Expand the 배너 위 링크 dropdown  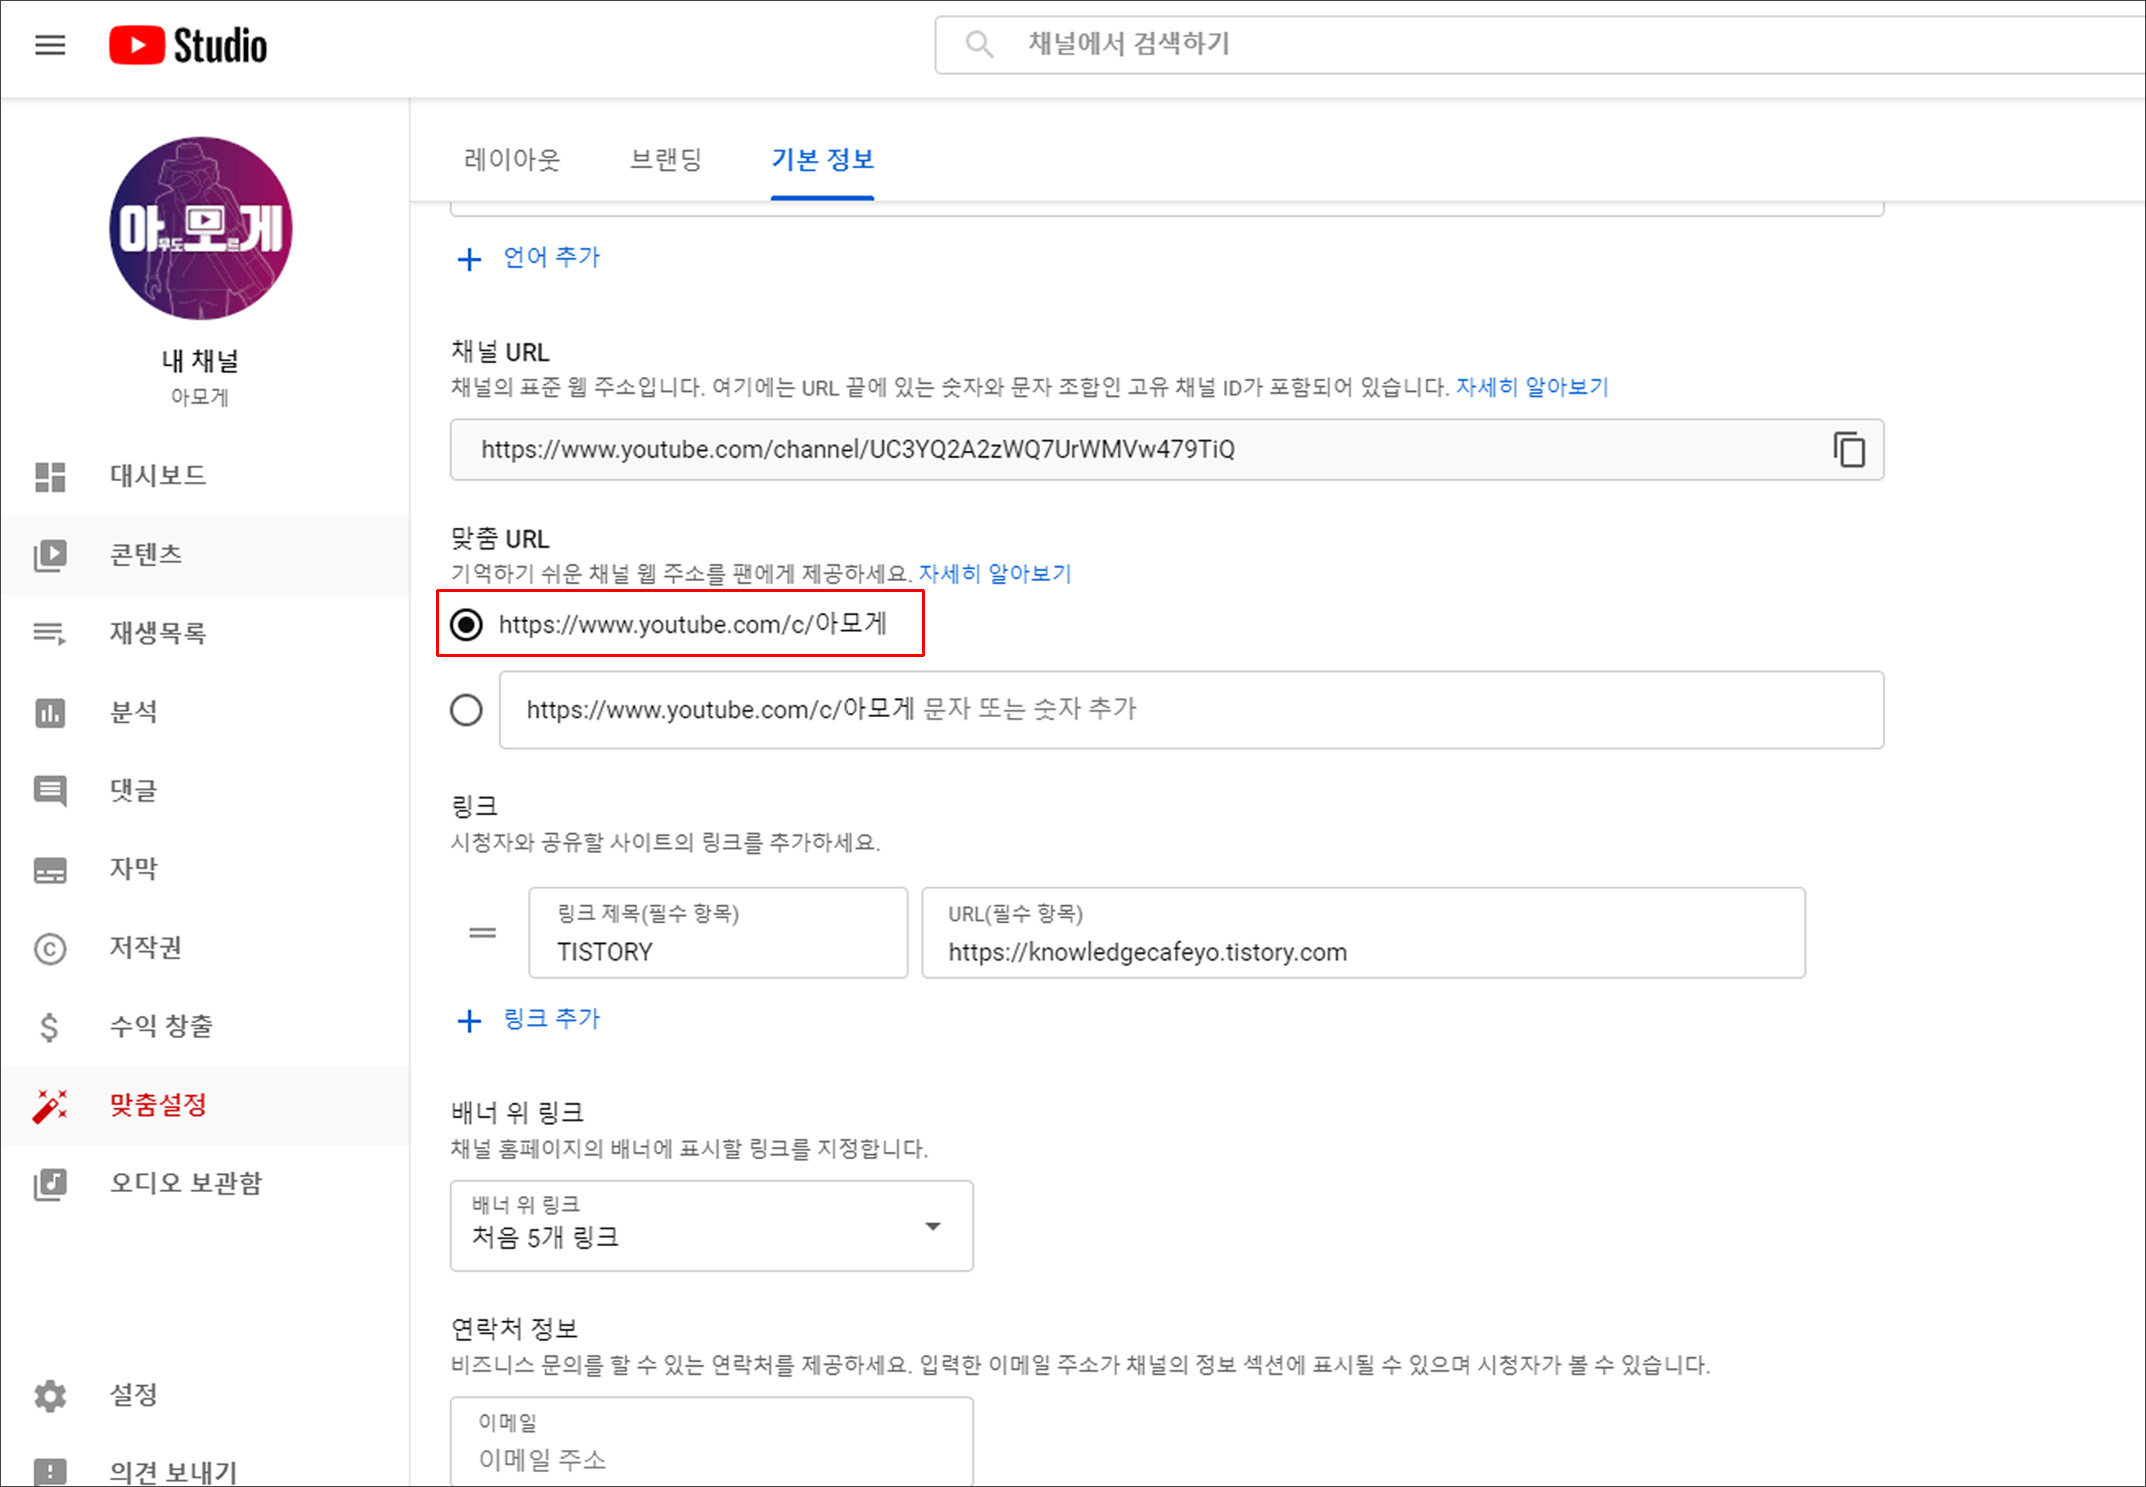(x=711, y=1226)
